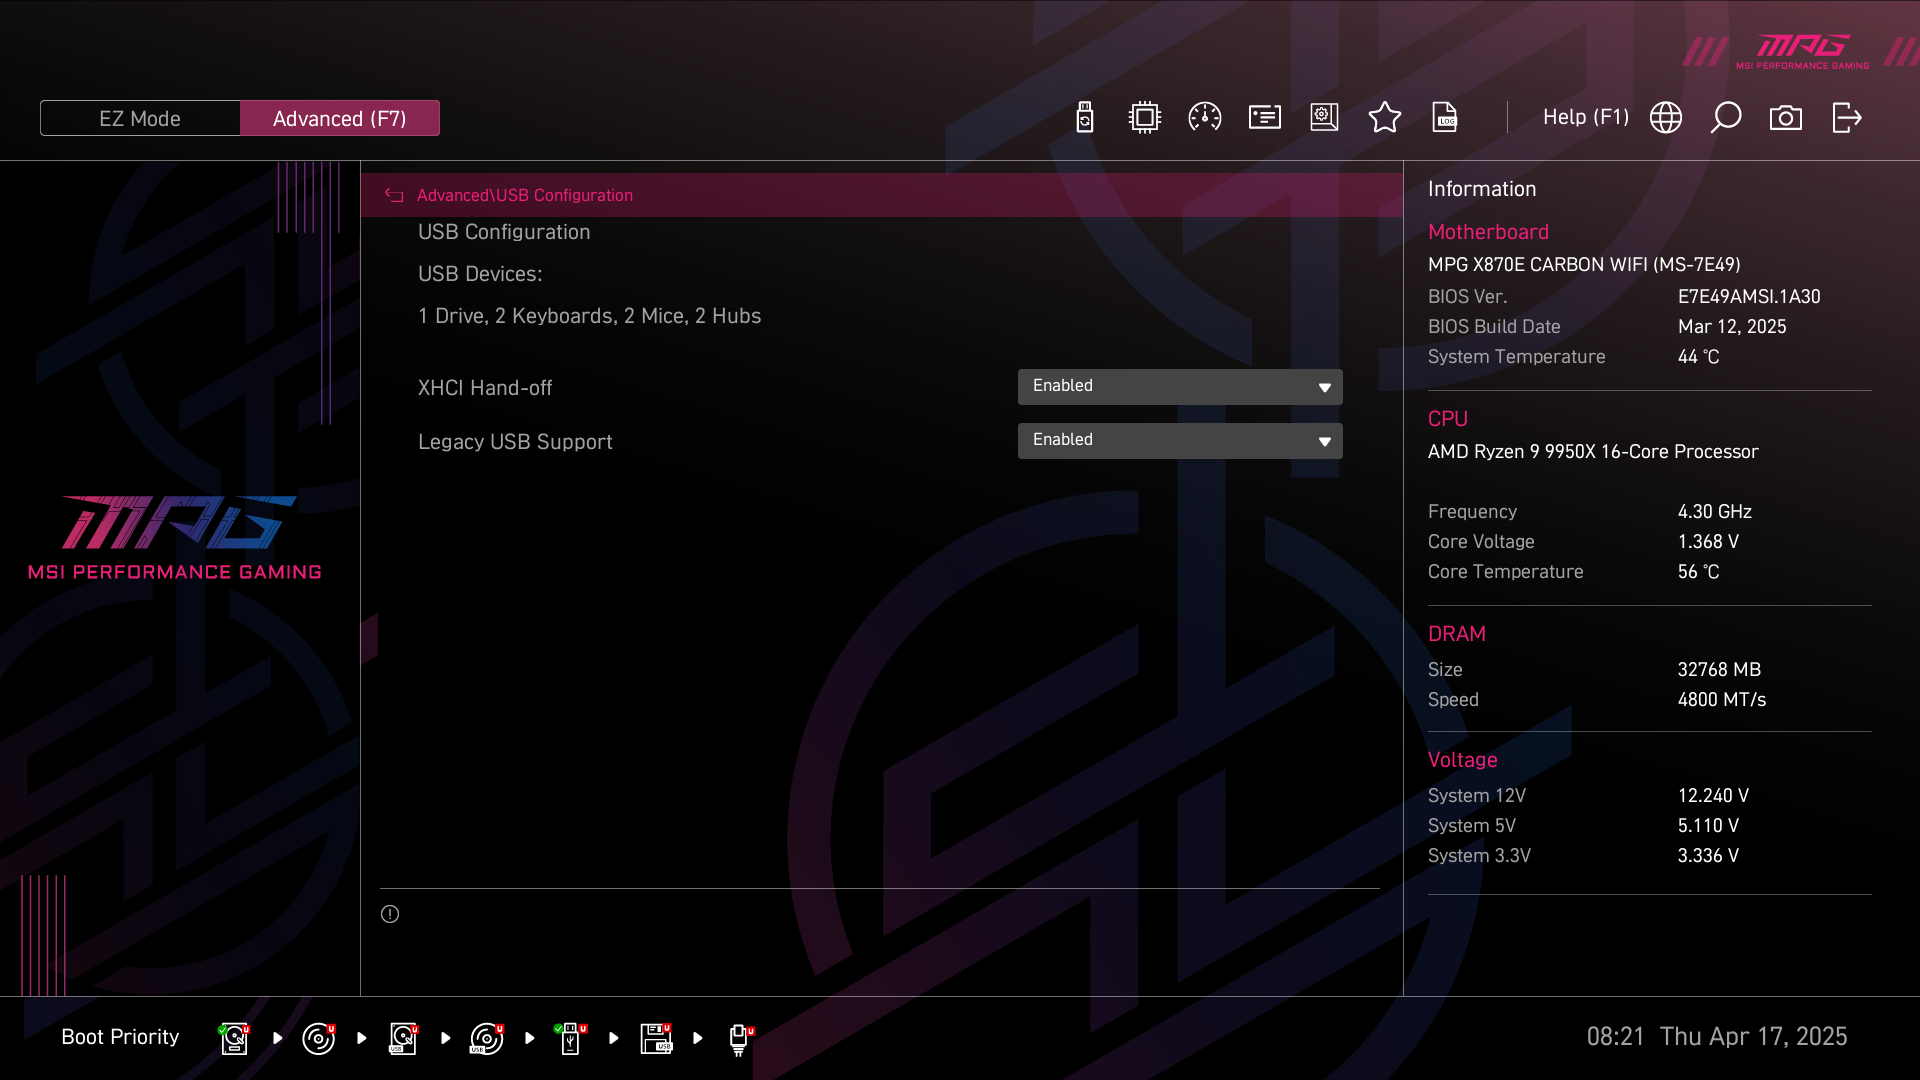Open the LOG file icon

[1445, 118]
